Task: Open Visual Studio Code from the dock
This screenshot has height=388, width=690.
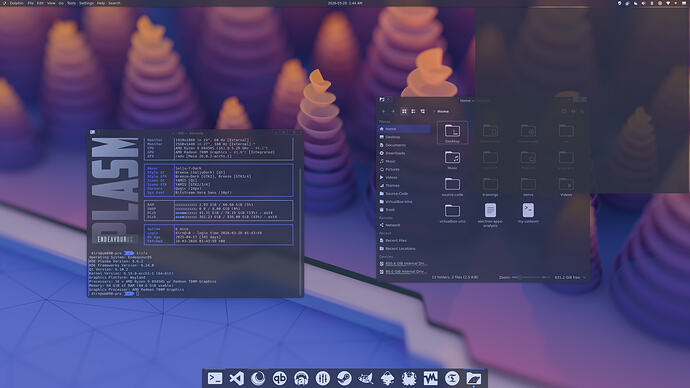Action: click(236, 378)
